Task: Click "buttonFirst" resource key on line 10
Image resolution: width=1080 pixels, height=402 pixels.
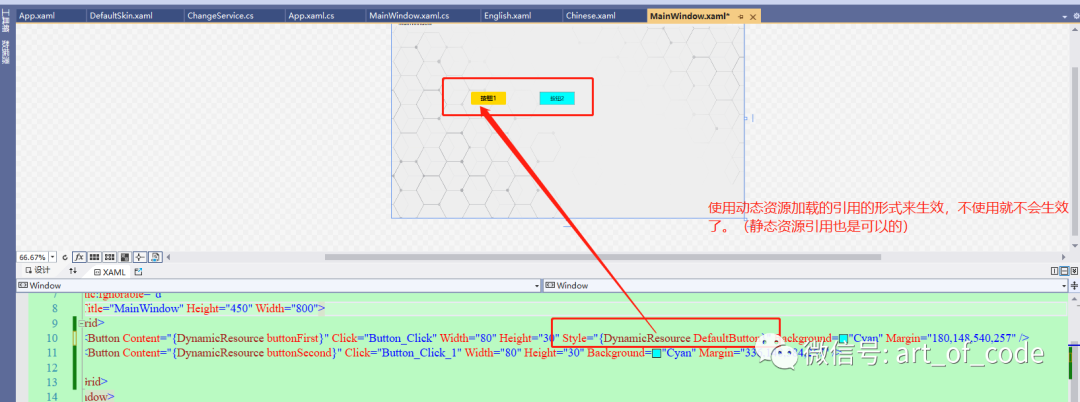Action: pyautogui.click(x=295, y=338)
